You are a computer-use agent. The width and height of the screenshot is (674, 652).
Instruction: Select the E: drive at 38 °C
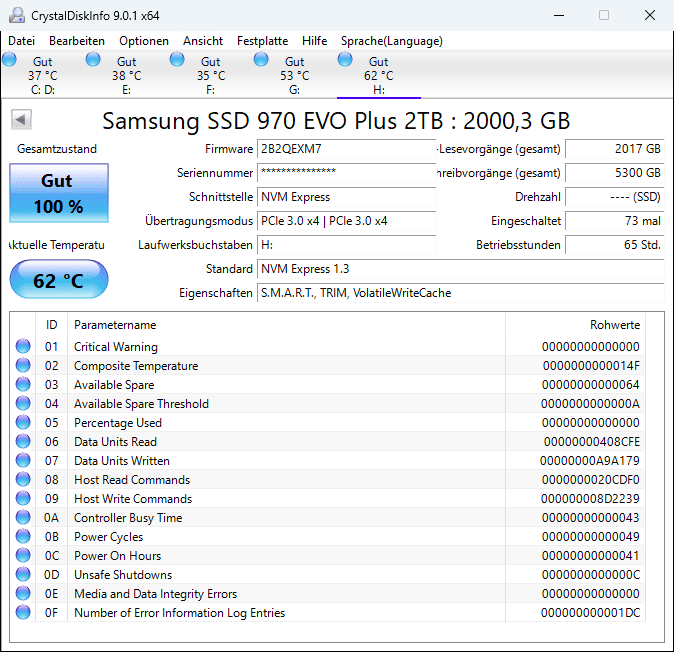coord(126,75)
